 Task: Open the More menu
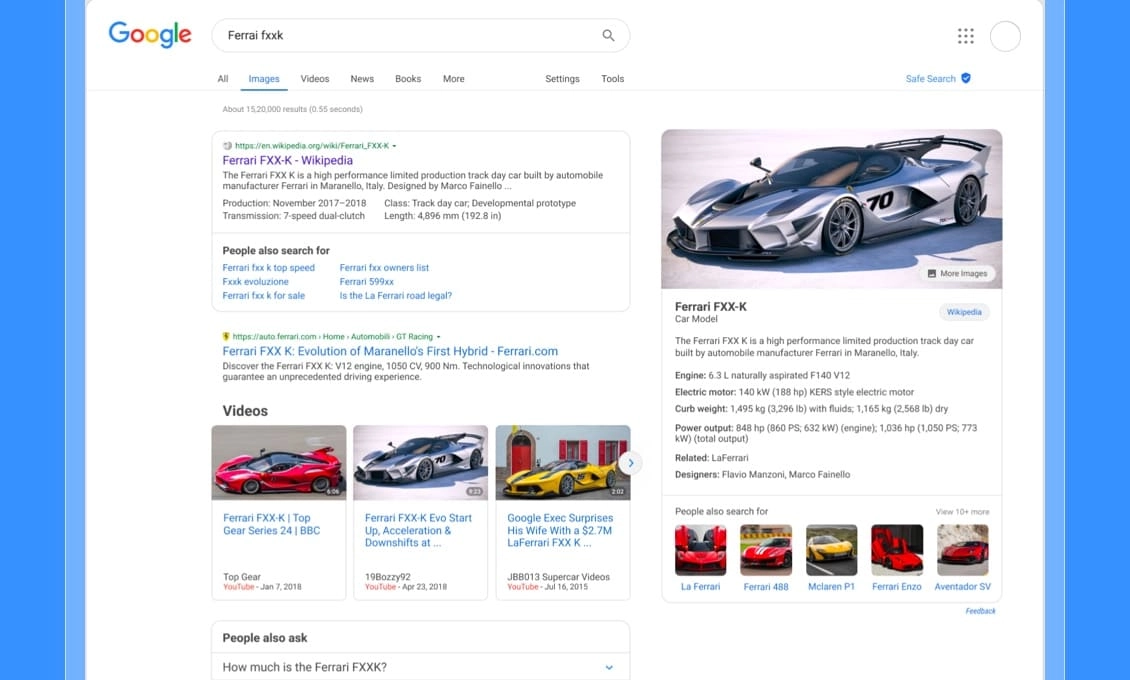453,79
